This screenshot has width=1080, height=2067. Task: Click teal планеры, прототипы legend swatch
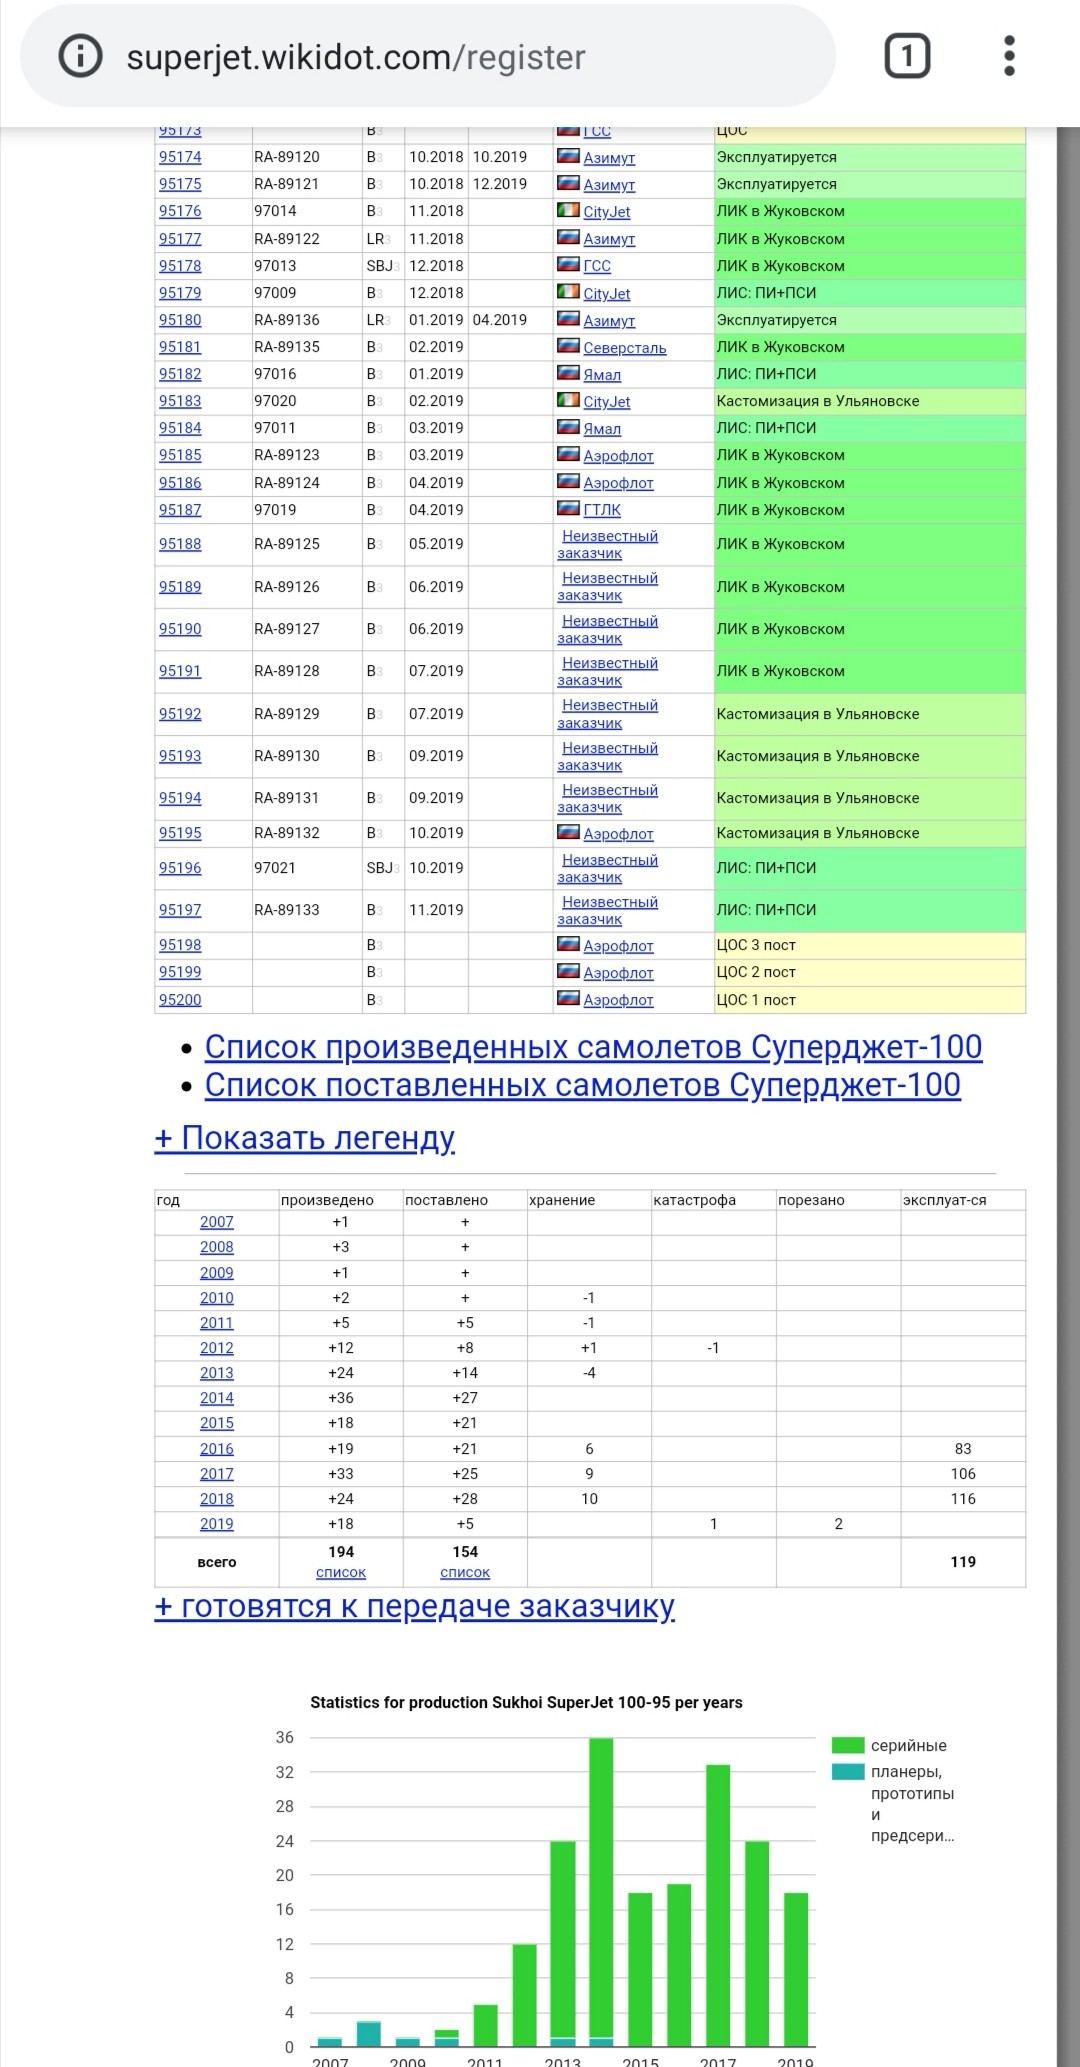pyautogui.click(x=848, y=1772)
